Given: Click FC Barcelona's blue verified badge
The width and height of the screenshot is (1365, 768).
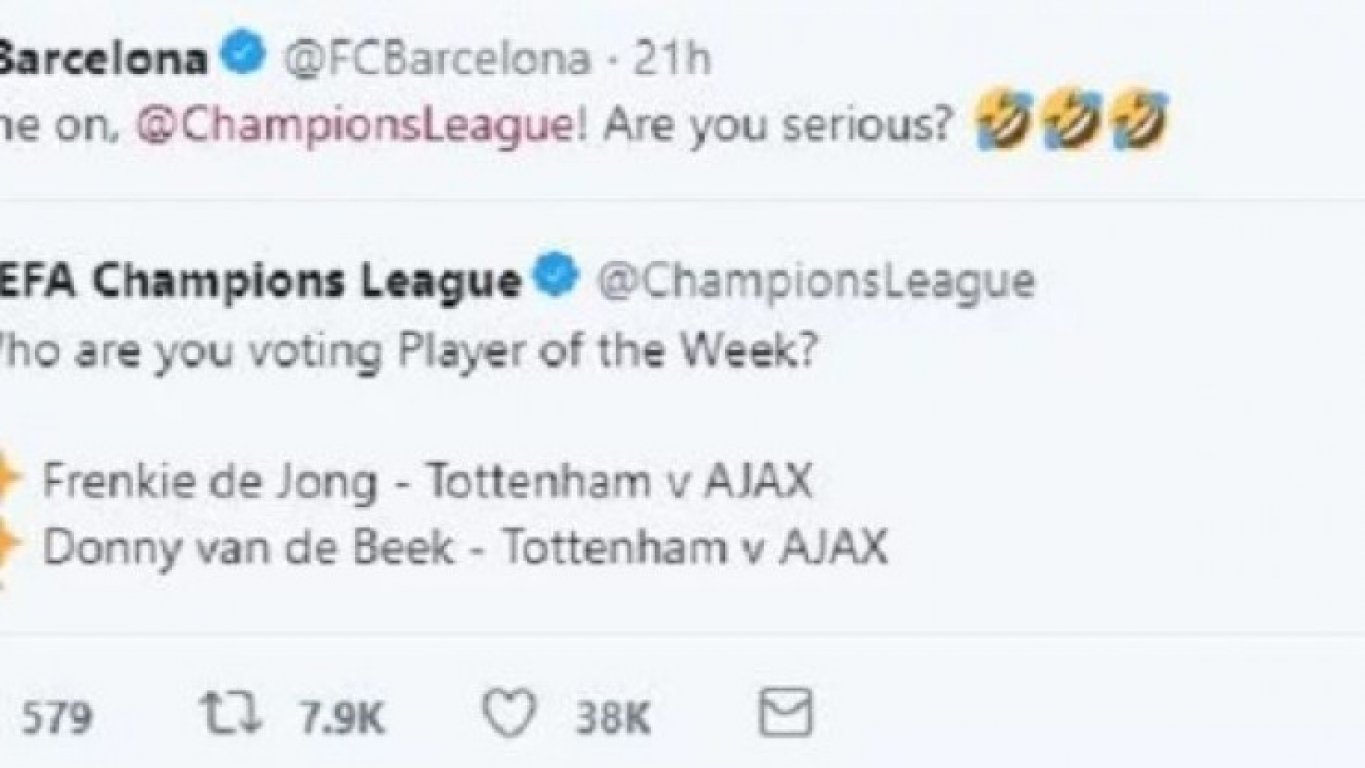Looking at the screenshot, I should (245, 60).
